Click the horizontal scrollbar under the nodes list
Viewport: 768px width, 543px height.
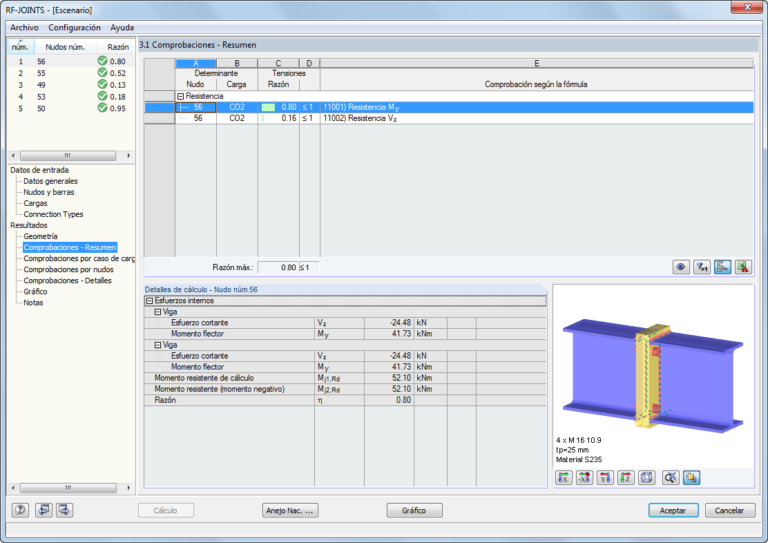click(x=68, y=156)
